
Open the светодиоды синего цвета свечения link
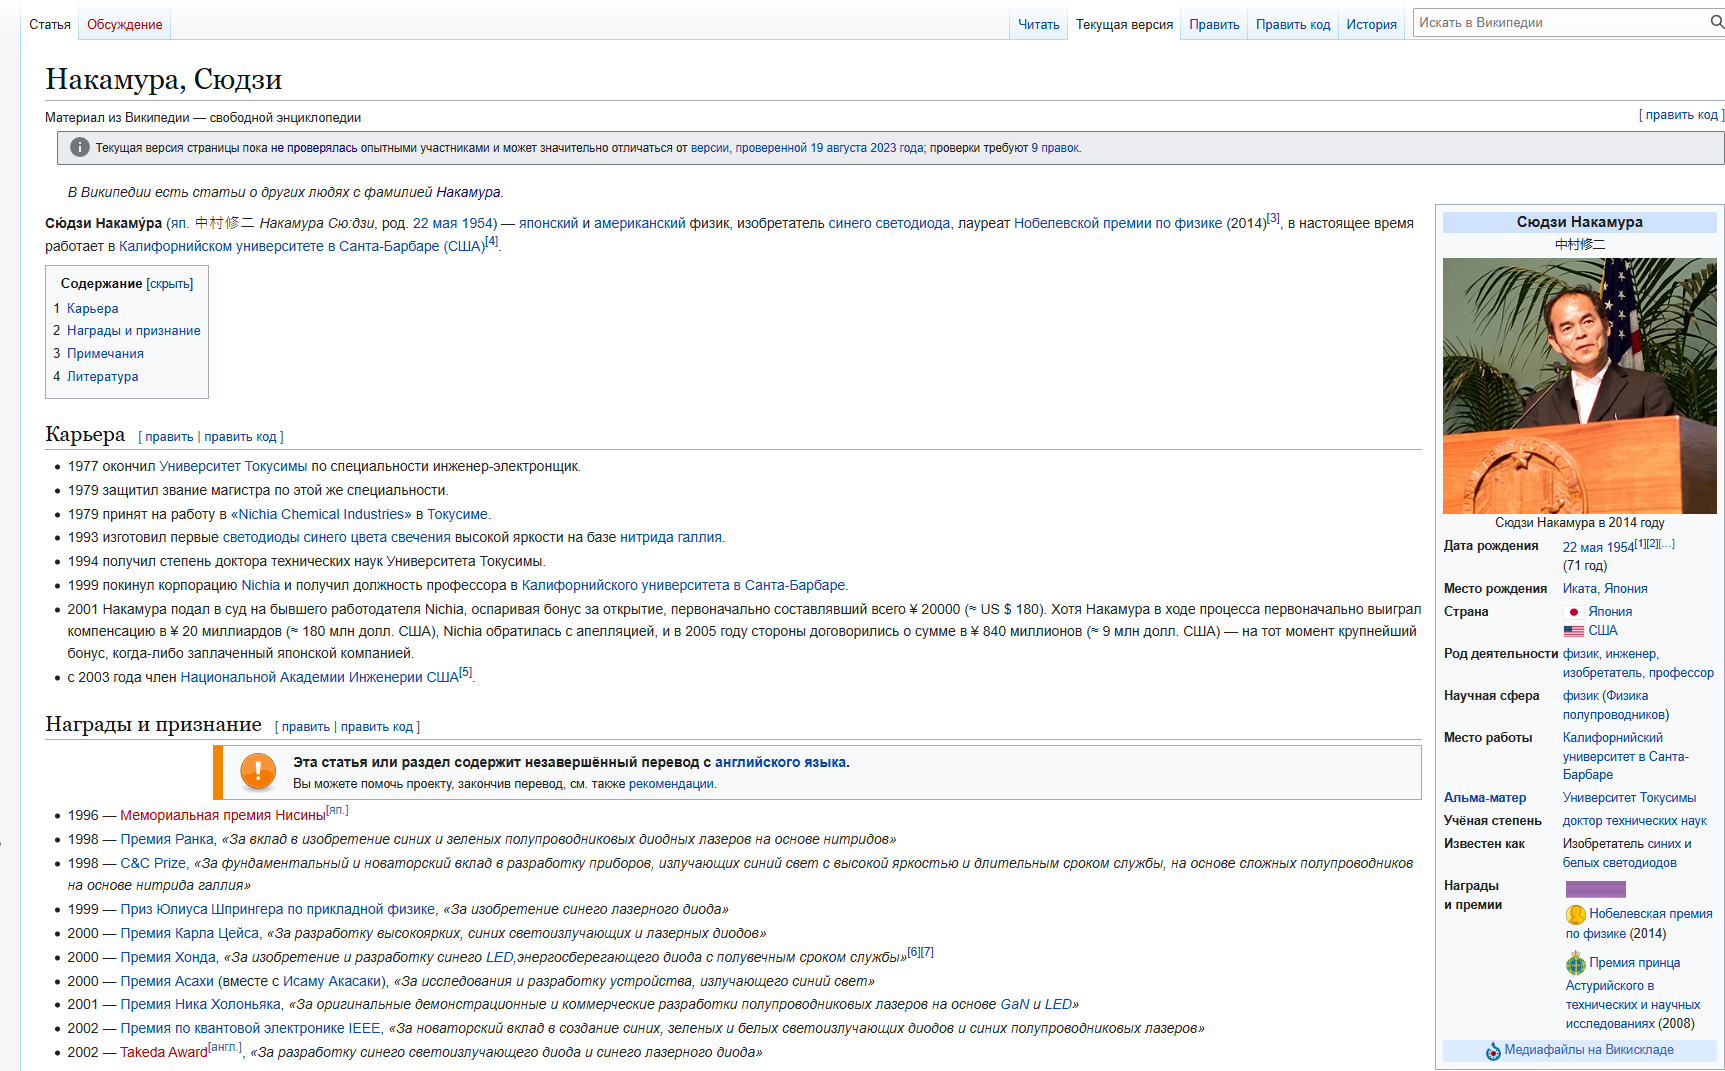point(337,538)
